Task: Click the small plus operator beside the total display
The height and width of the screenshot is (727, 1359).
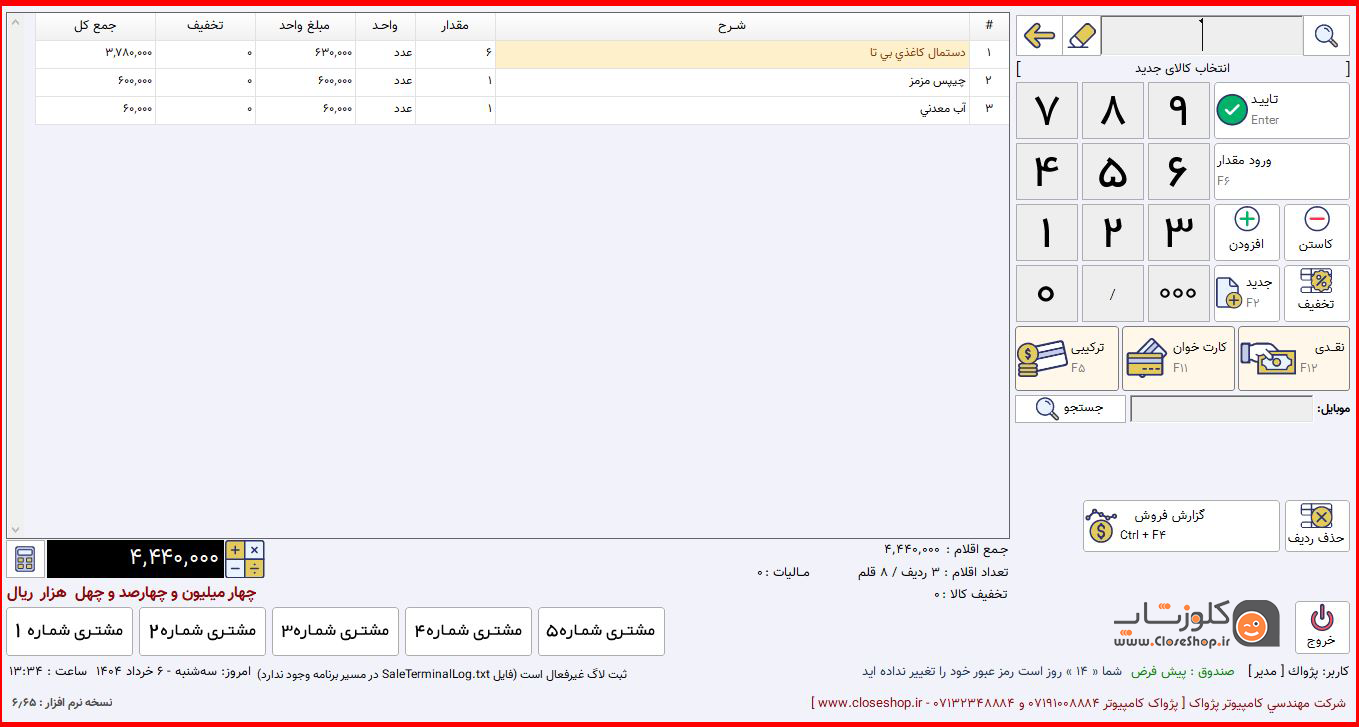Action: (235, 550)
